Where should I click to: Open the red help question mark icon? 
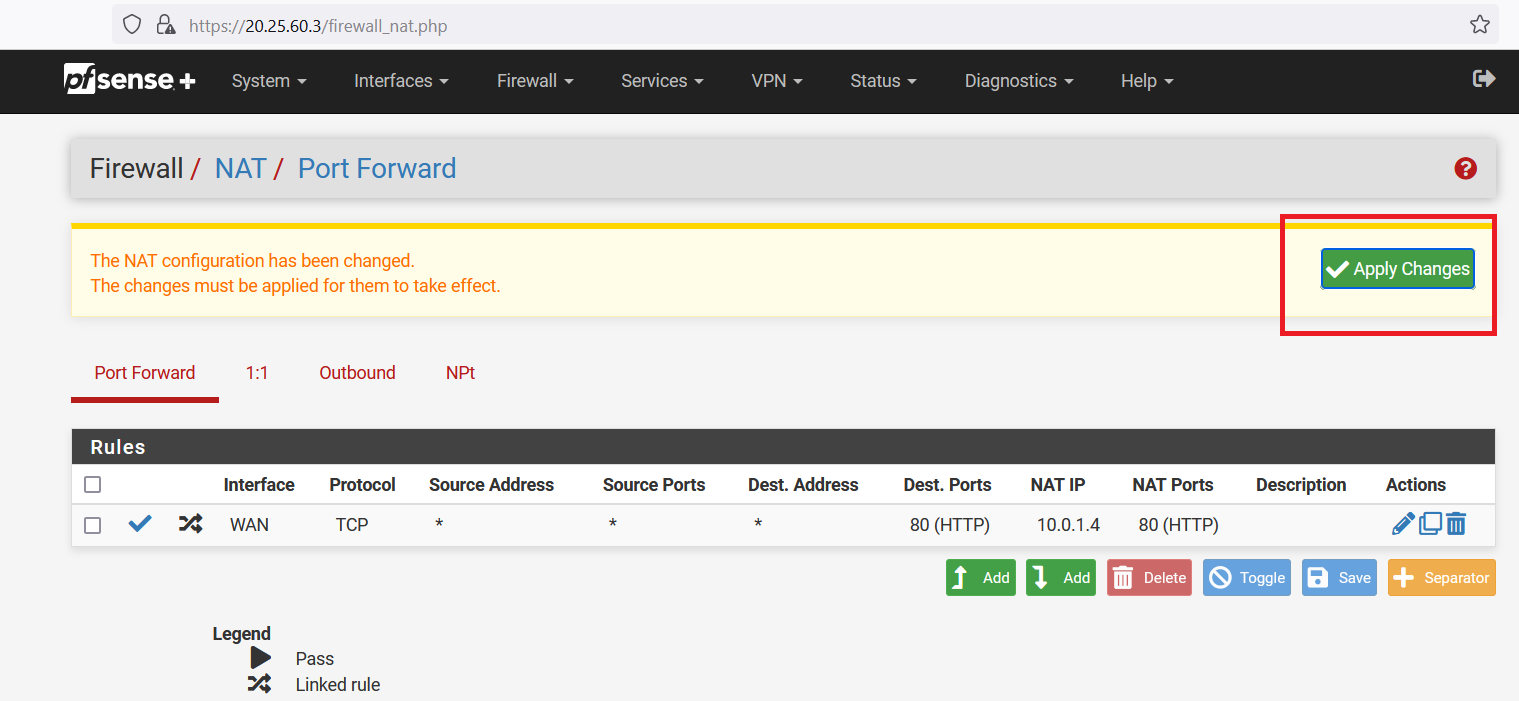[x=1465, y=169]
